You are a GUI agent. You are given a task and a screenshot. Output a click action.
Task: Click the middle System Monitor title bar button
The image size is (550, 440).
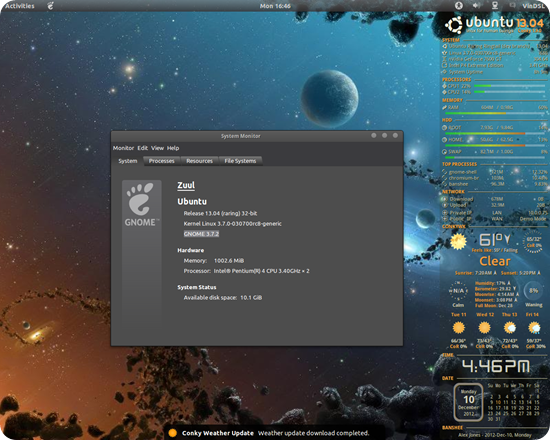point(384,135)
